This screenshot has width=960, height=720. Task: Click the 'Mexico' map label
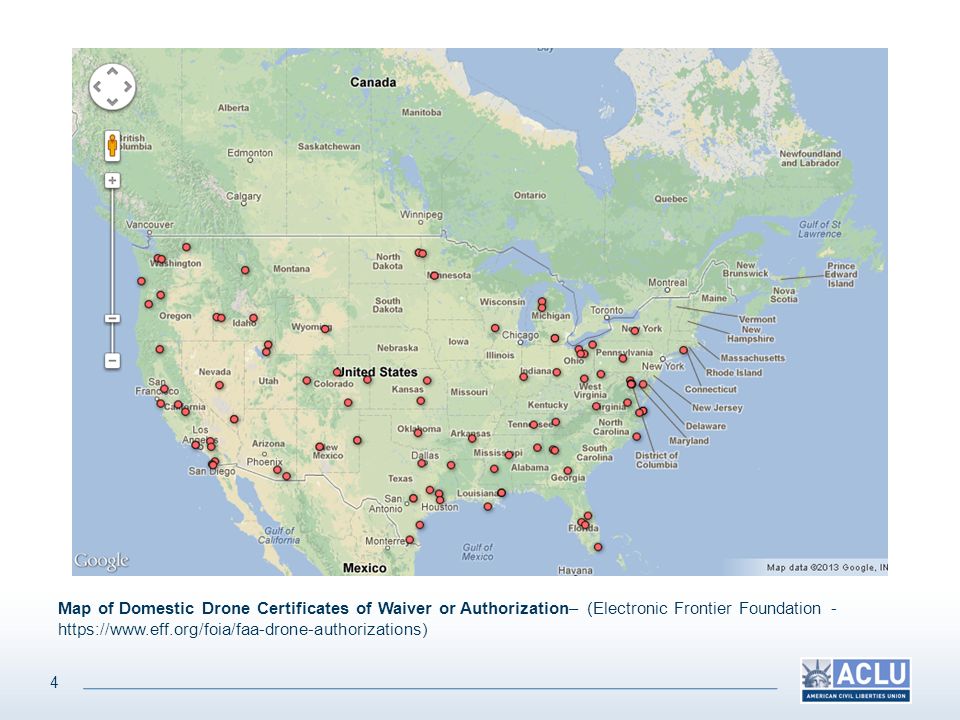click(364, 568)
